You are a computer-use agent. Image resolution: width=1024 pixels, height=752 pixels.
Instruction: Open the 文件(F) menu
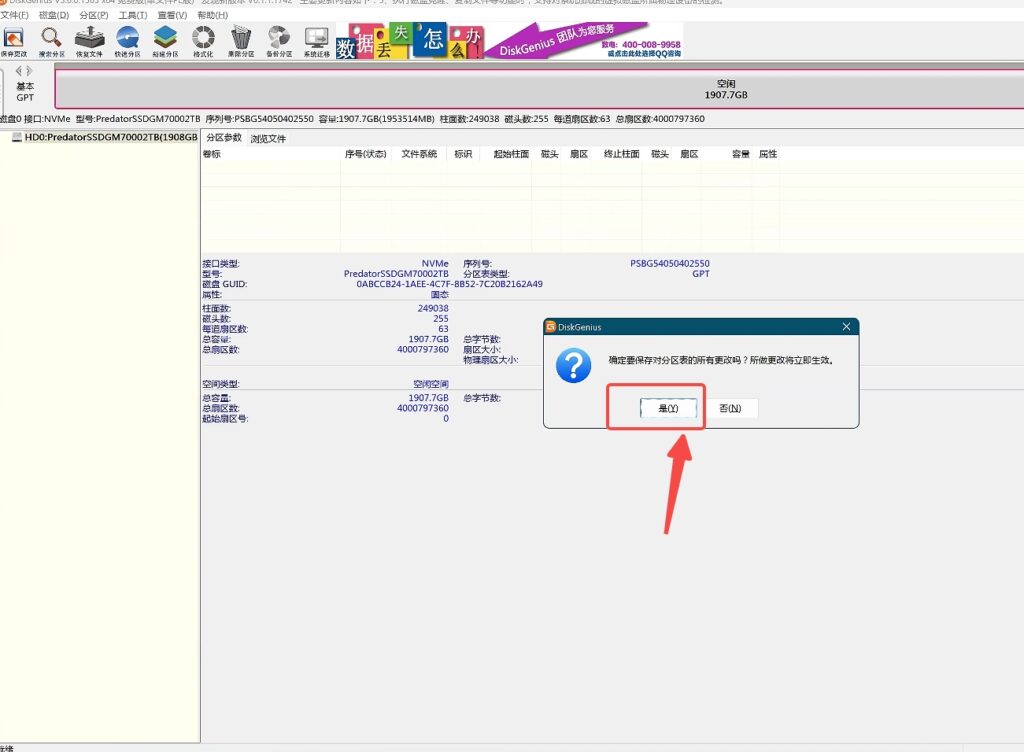(x=14, y=16)
